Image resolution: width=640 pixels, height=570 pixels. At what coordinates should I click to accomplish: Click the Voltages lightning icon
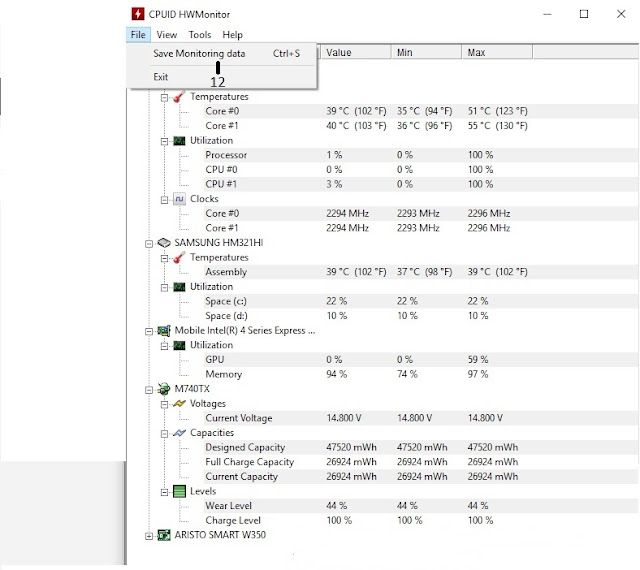coord(179,404)
